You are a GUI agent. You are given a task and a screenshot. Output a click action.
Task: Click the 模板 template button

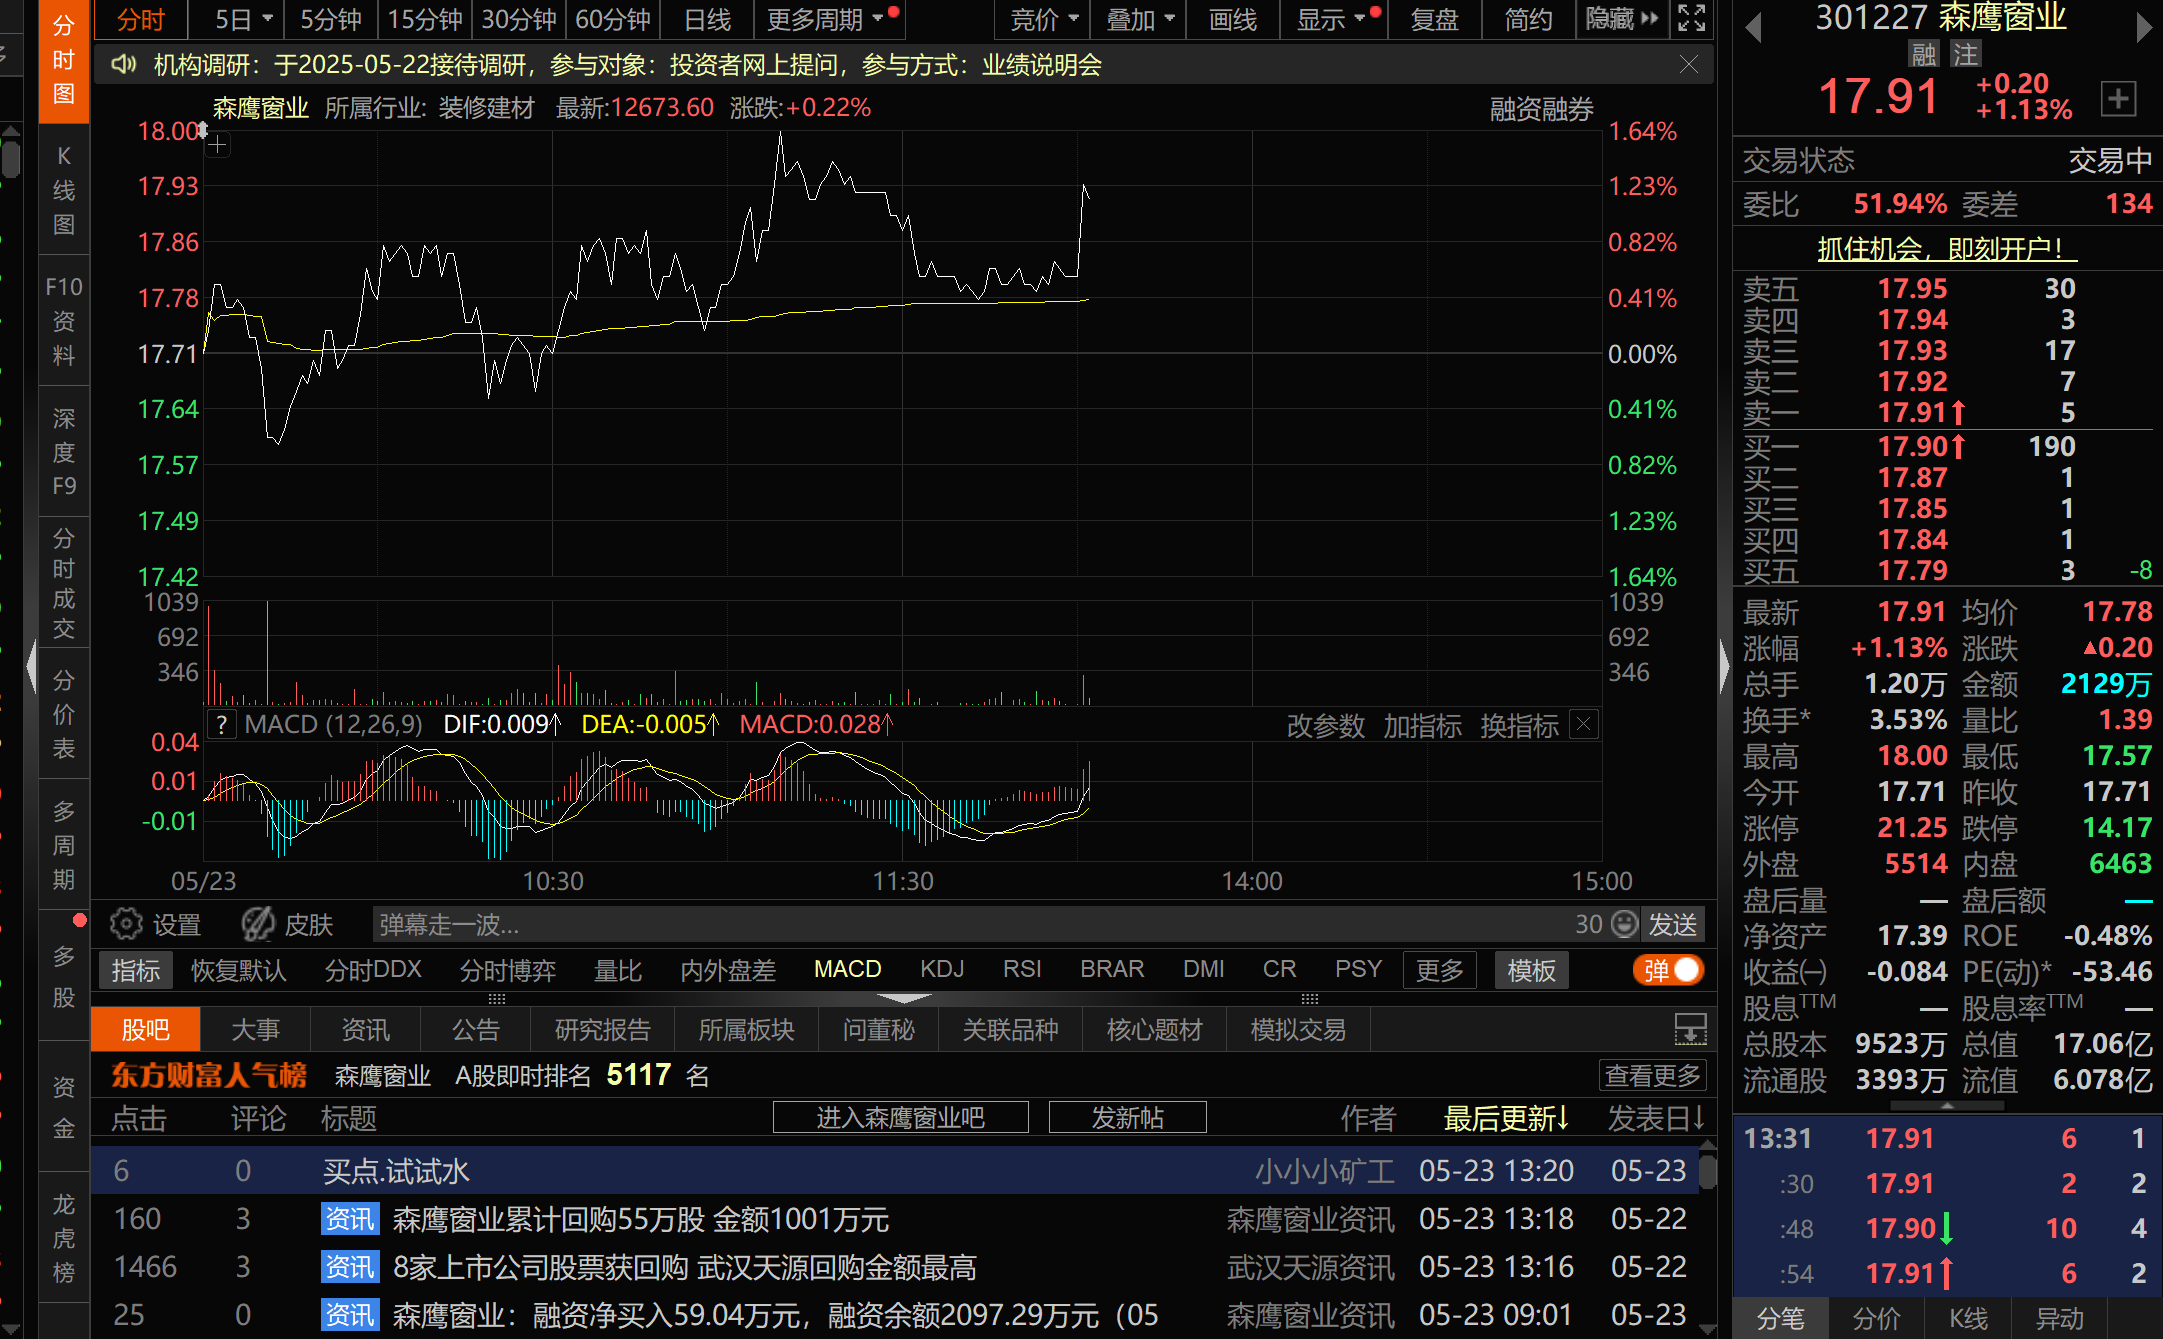pyautogui.click(x=1531, y=970)
